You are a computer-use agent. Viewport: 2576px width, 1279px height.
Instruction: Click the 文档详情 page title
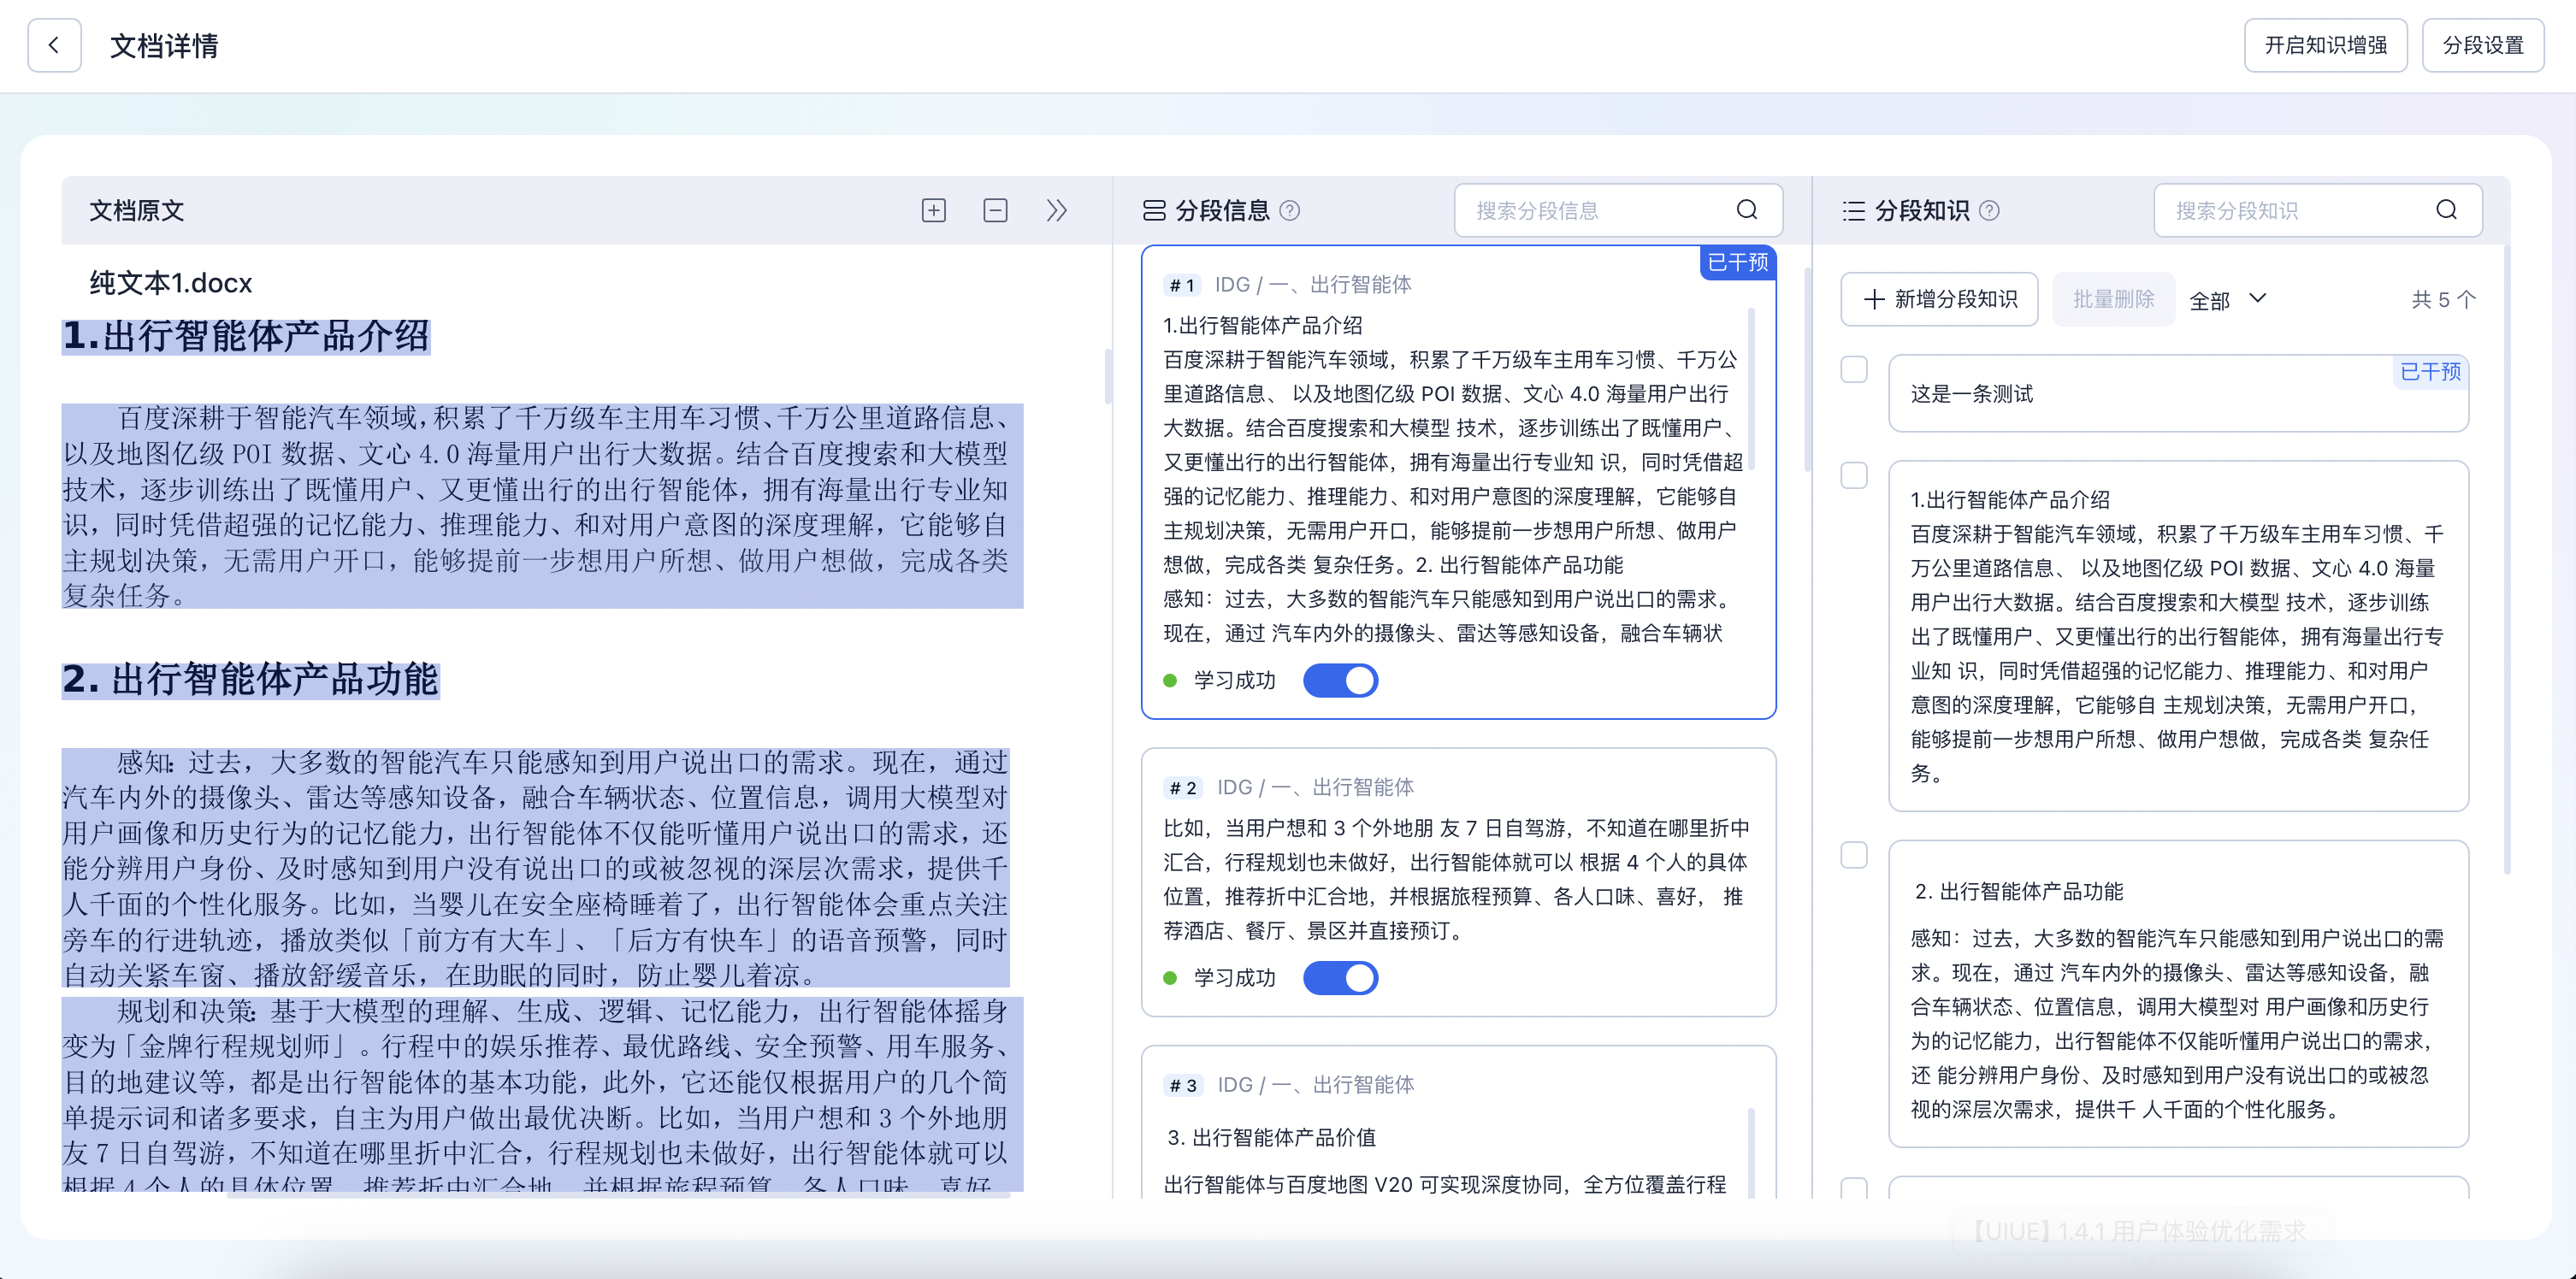pos(164,45)
